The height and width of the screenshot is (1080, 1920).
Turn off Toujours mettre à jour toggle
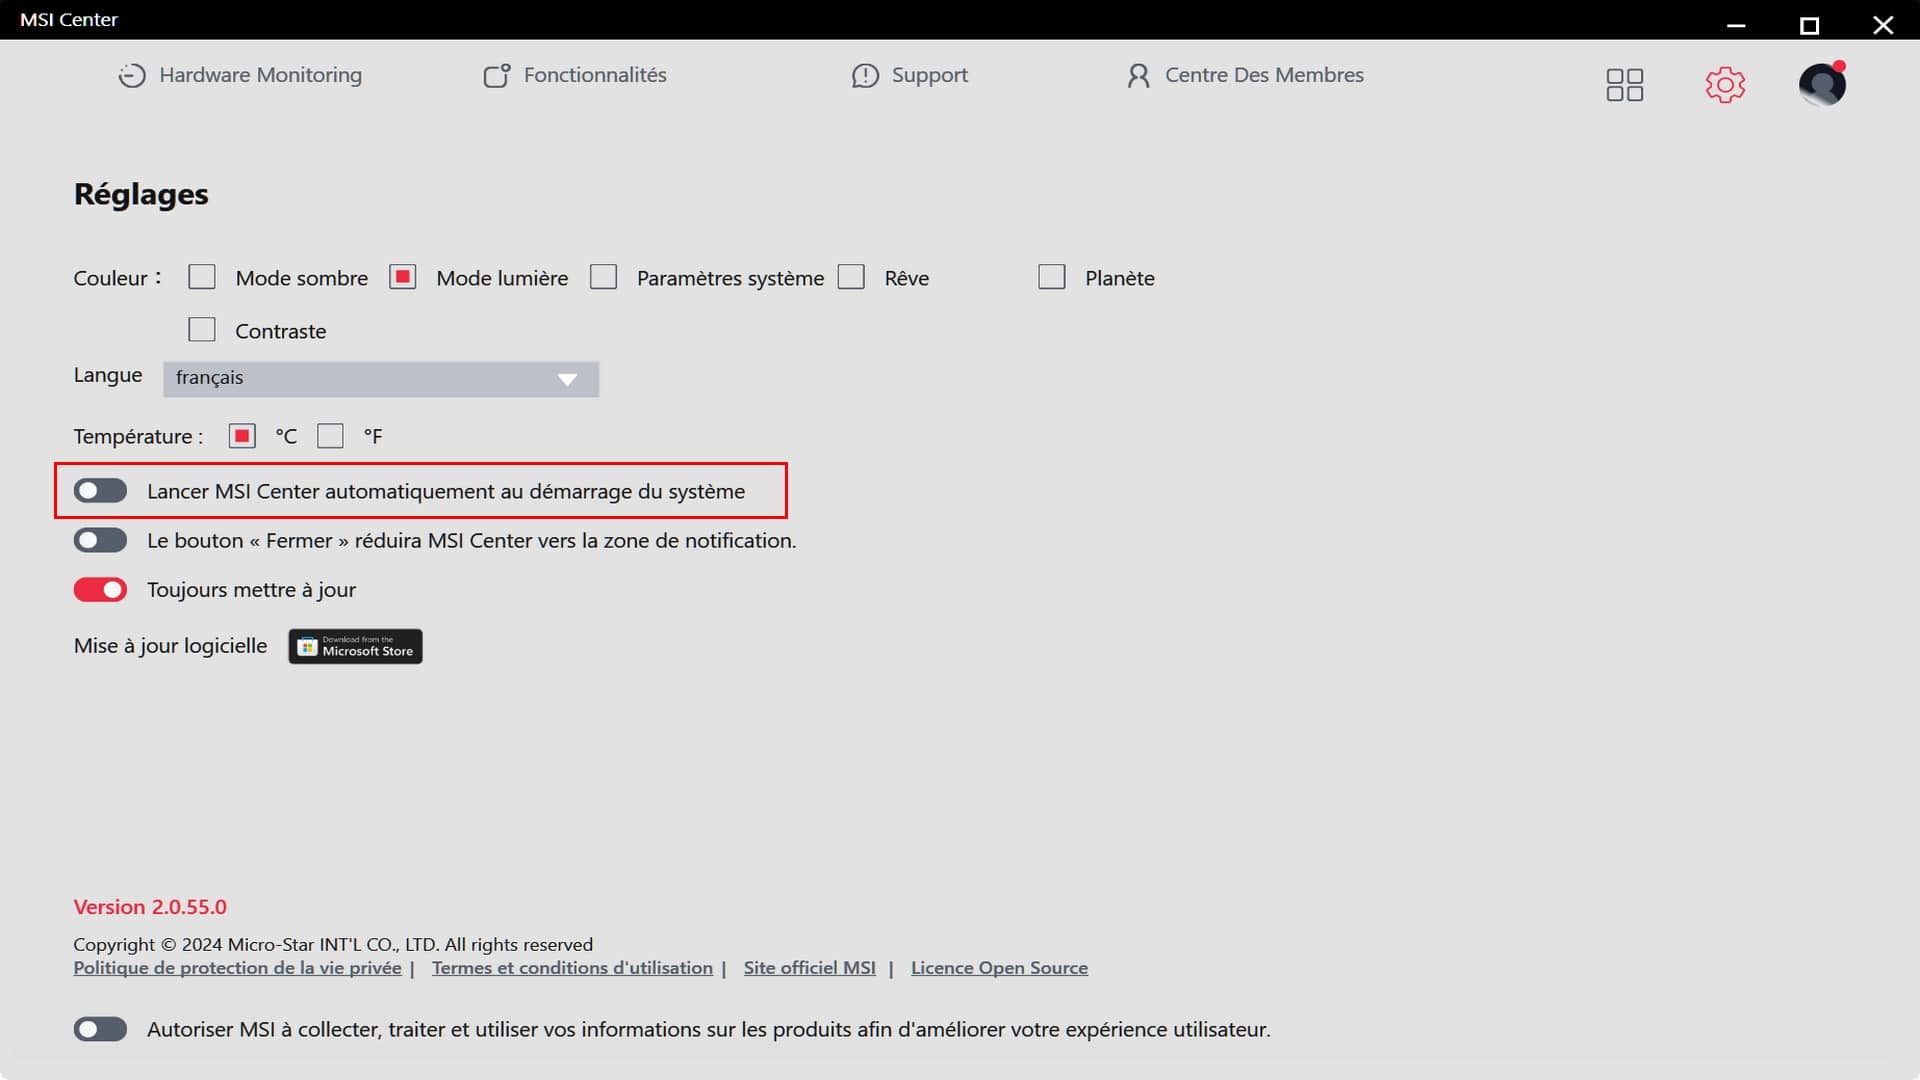coord(100,590)
